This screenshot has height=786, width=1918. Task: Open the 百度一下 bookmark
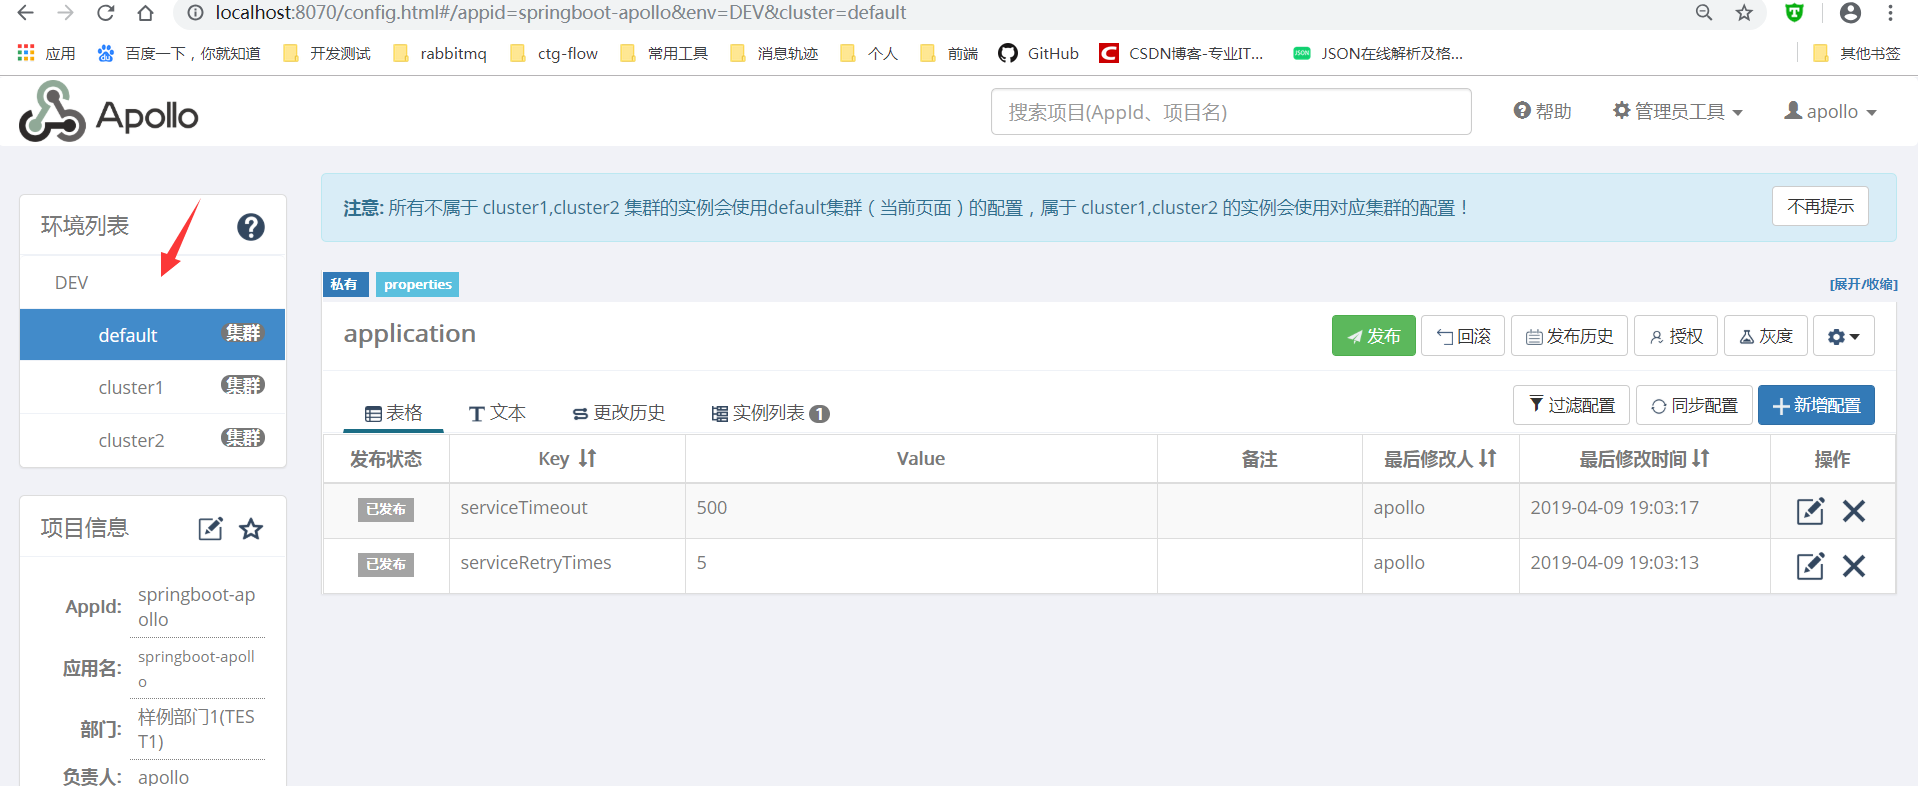click(x=178, y=53)
